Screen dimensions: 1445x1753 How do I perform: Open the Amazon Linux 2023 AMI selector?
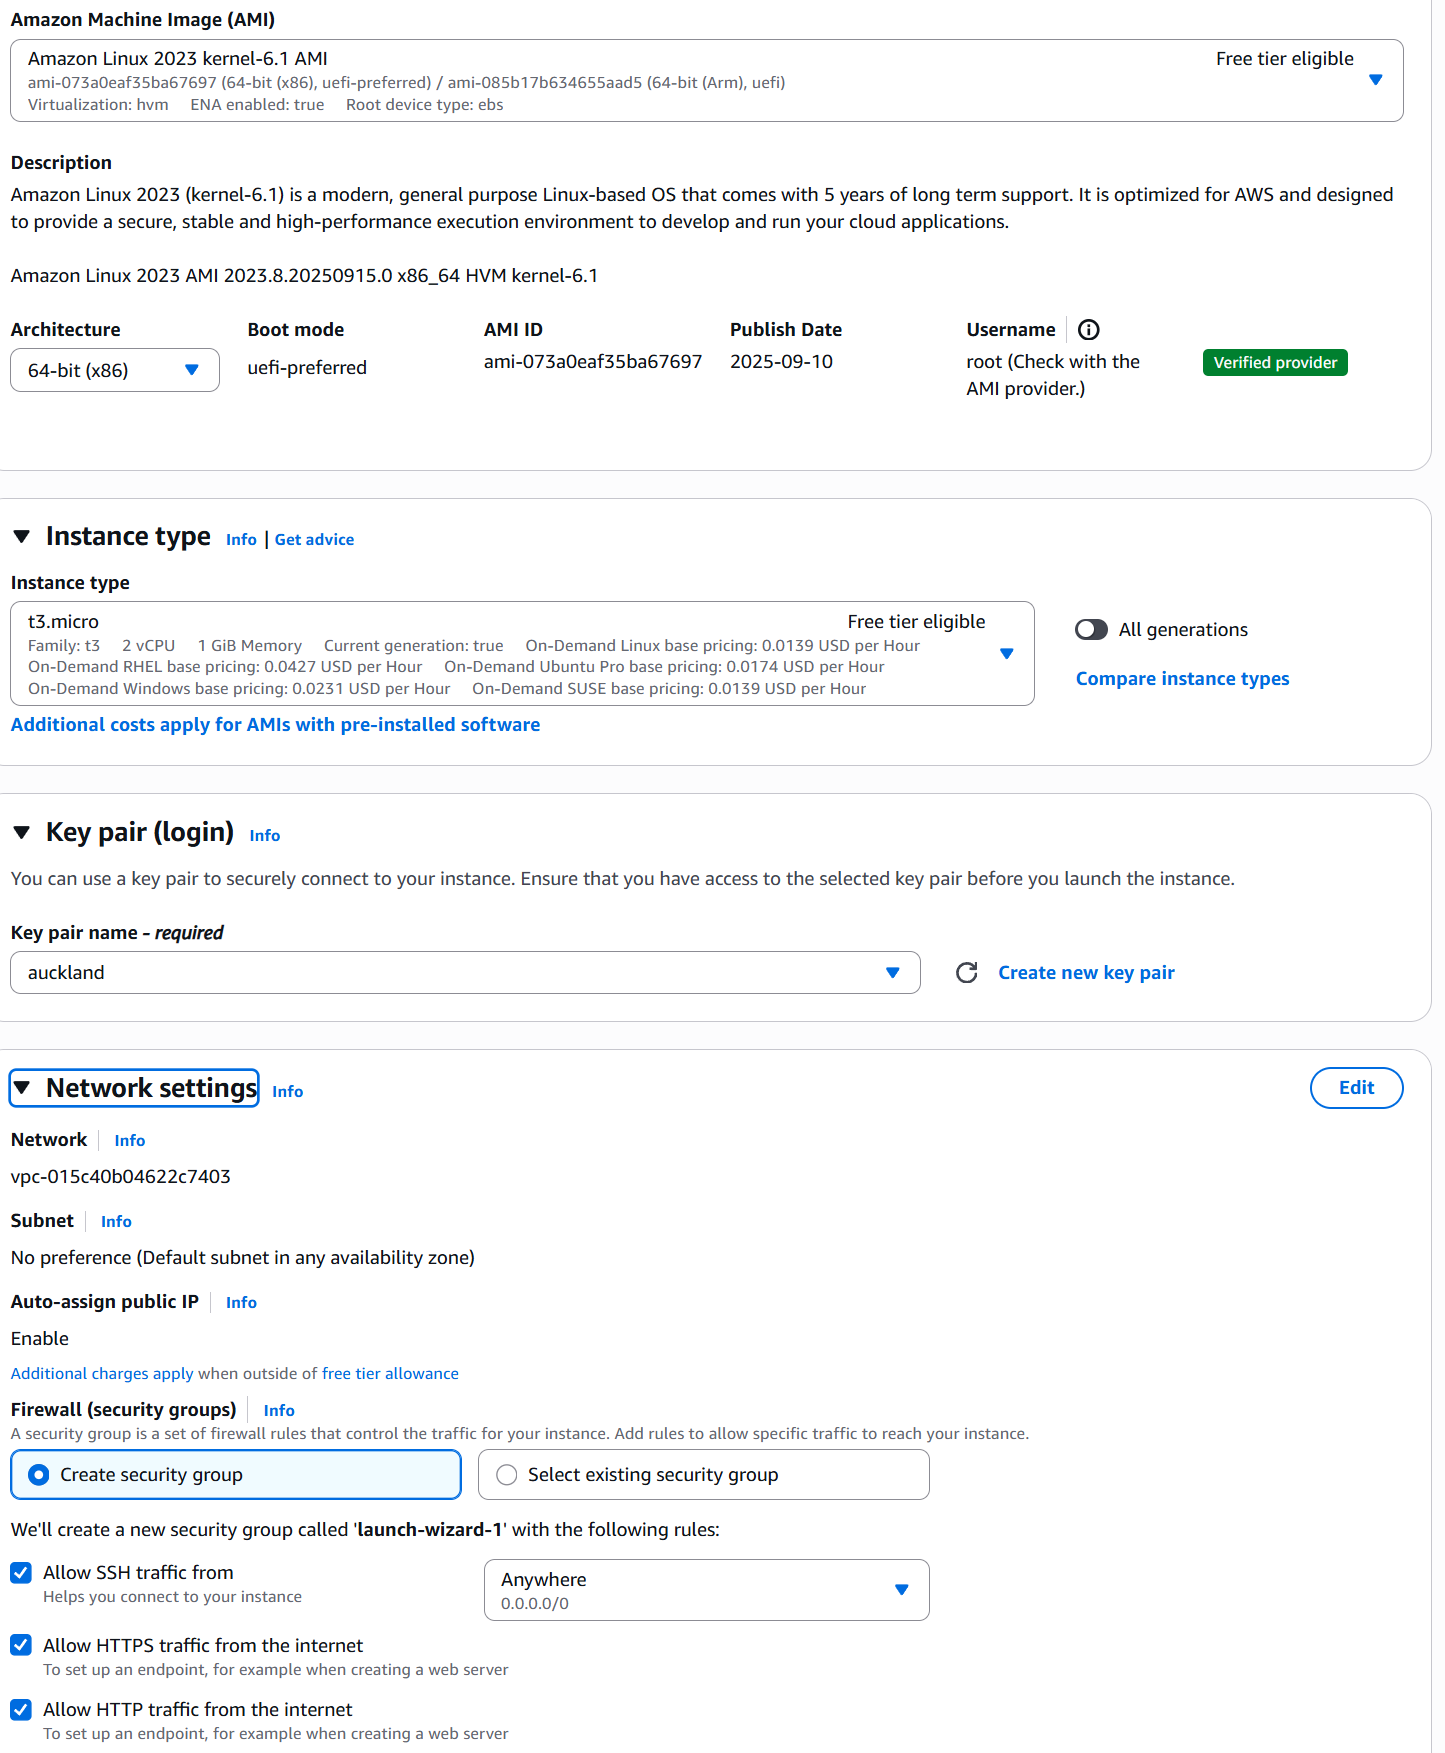click(x=706, y=81)
